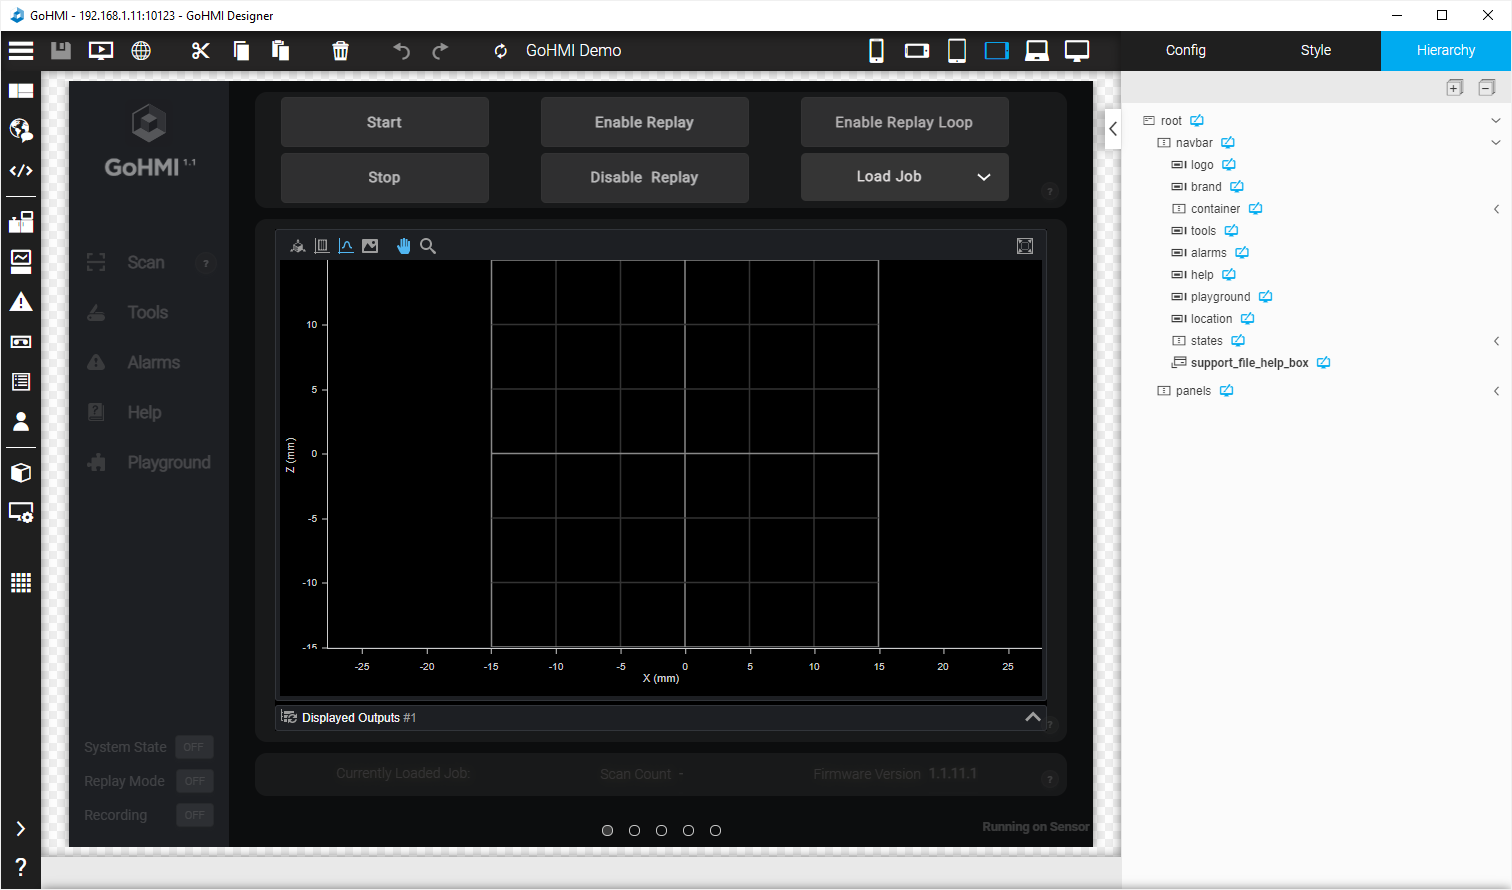Select the magnifier zoom tool in chart

click(x=428, y=246)
